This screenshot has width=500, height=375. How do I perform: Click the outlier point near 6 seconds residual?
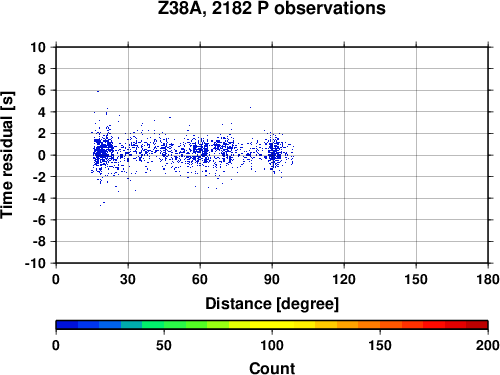[x=98, y=91]
